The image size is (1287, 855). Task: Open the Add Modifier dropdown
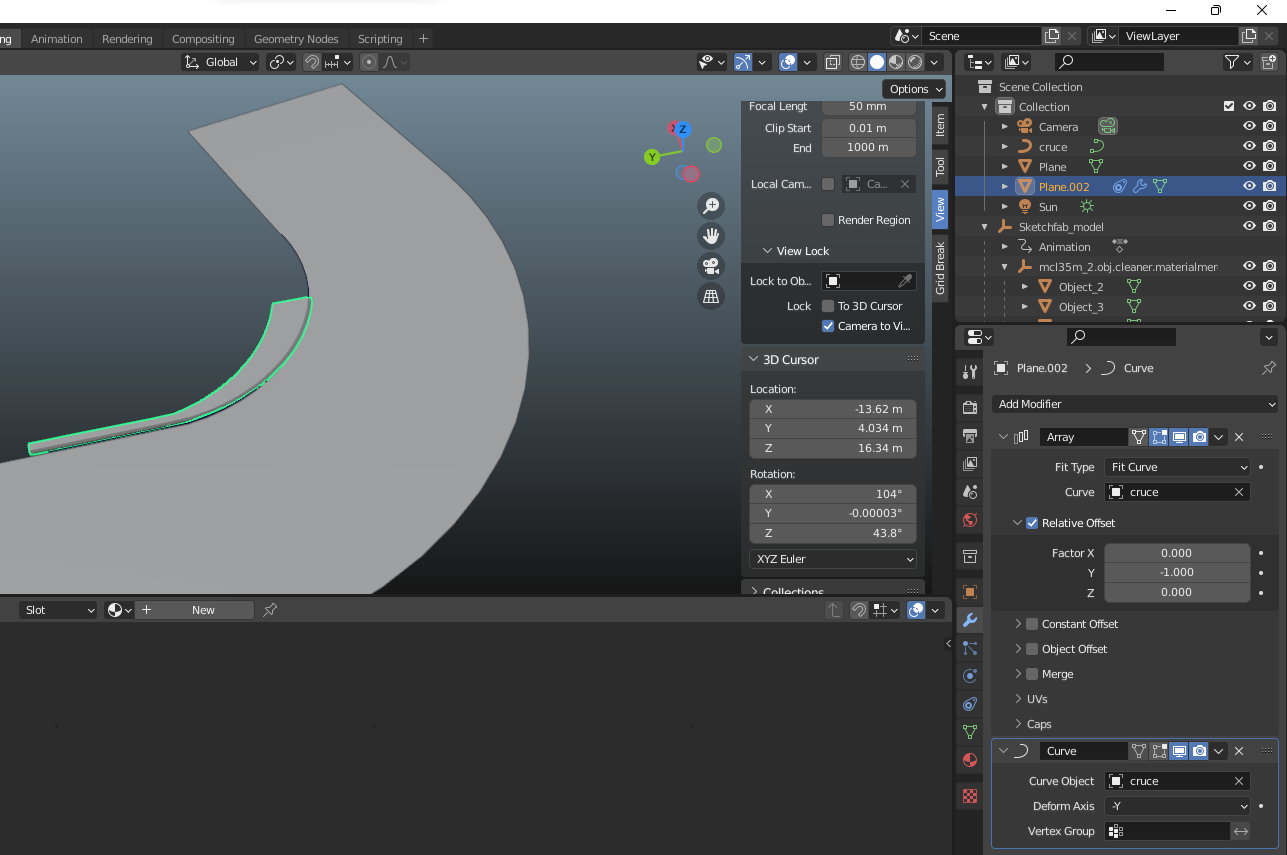pyautogui.click(x=1135, y=404)
